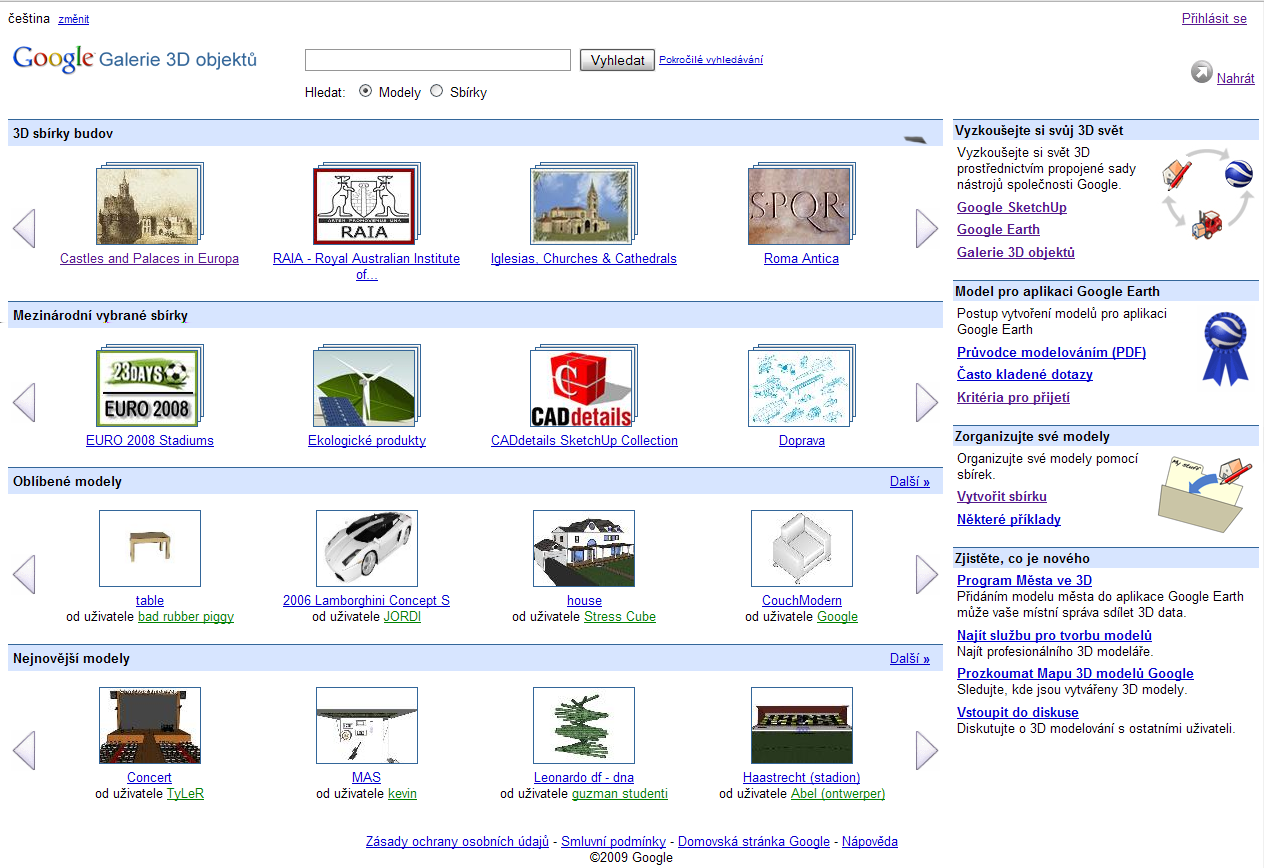Click Nápověda footer link
The height and width of the screenshot is (868, 1264).
(x=870, y=841)
